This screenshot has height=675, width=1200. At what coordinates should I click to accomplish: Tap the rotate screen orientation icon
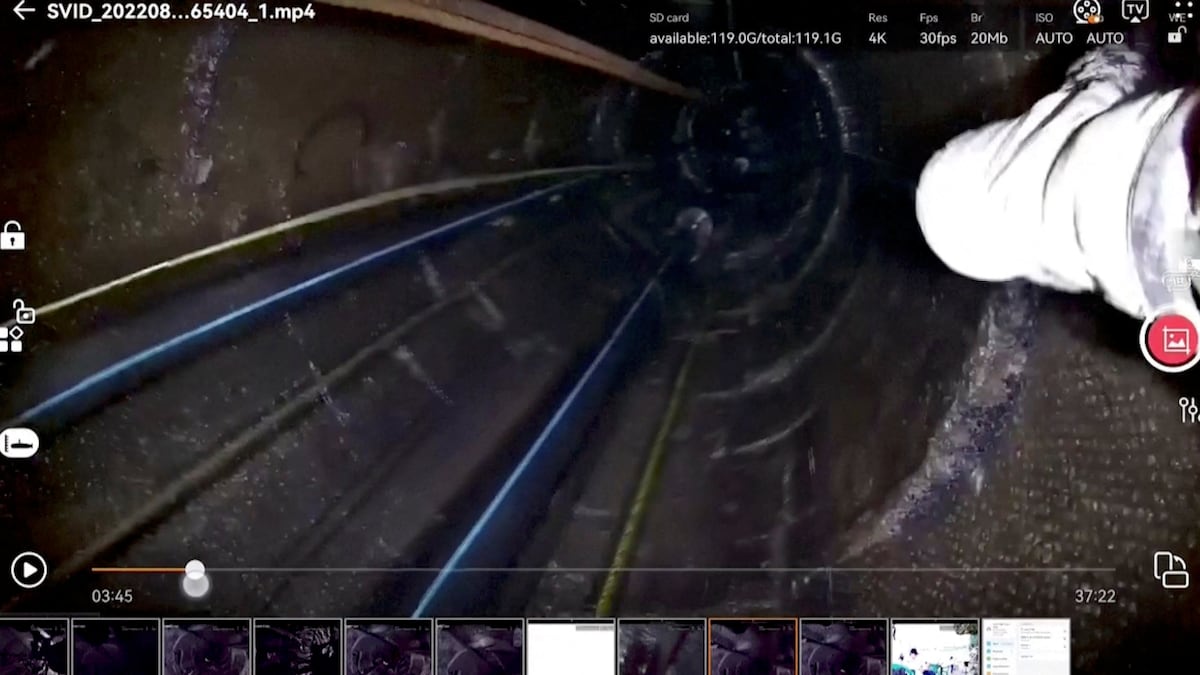coord(1170,569)
